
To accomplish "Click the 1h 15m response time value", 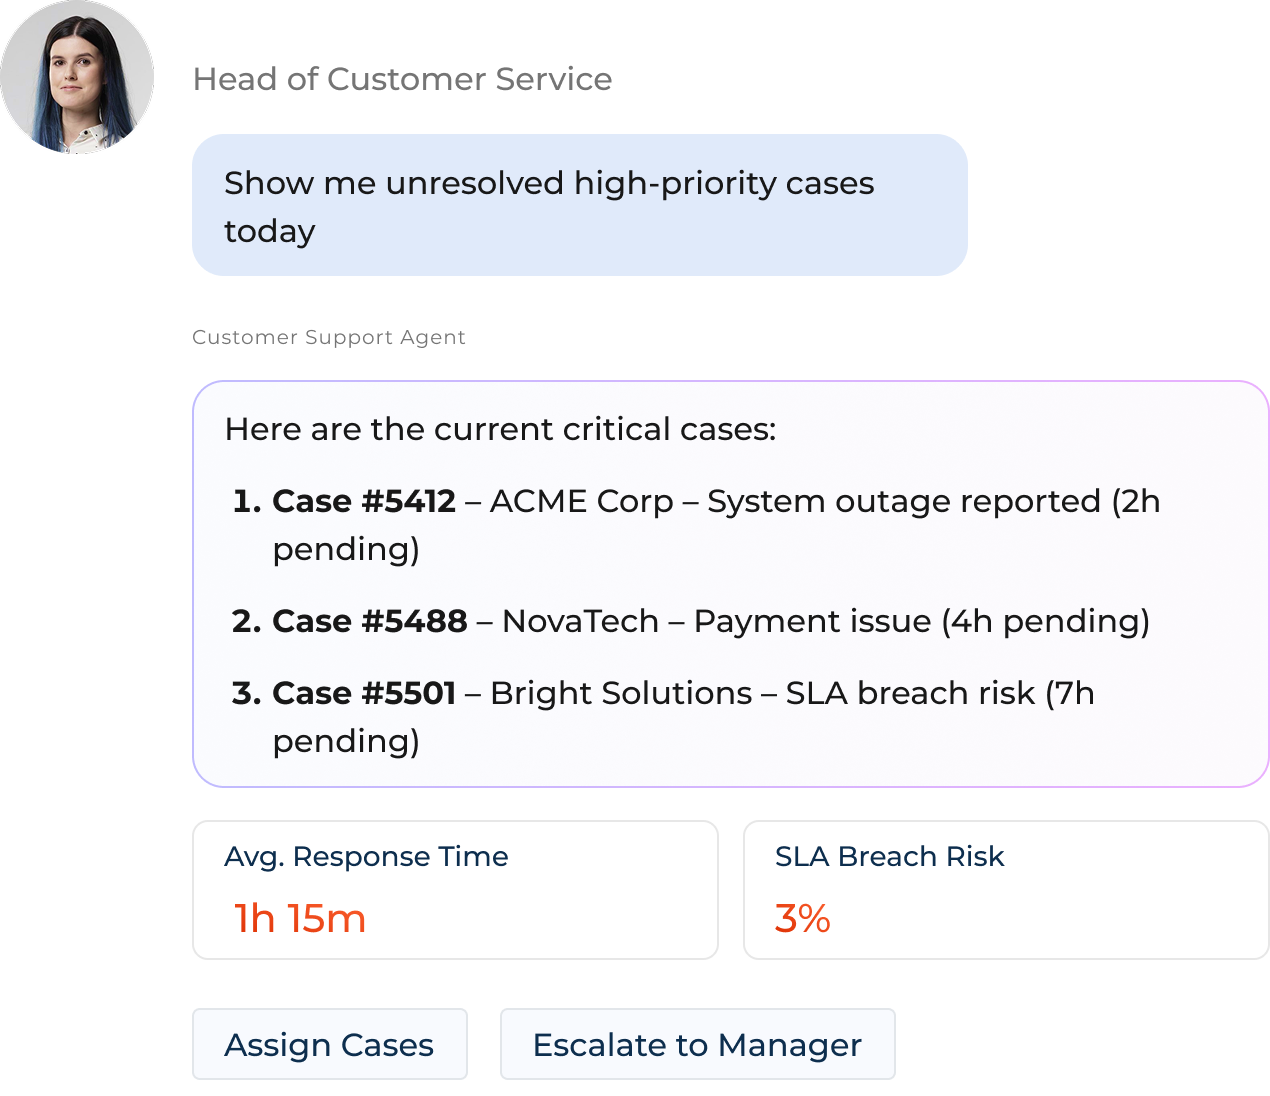I will pyautogui.click(x=298, y=918).
